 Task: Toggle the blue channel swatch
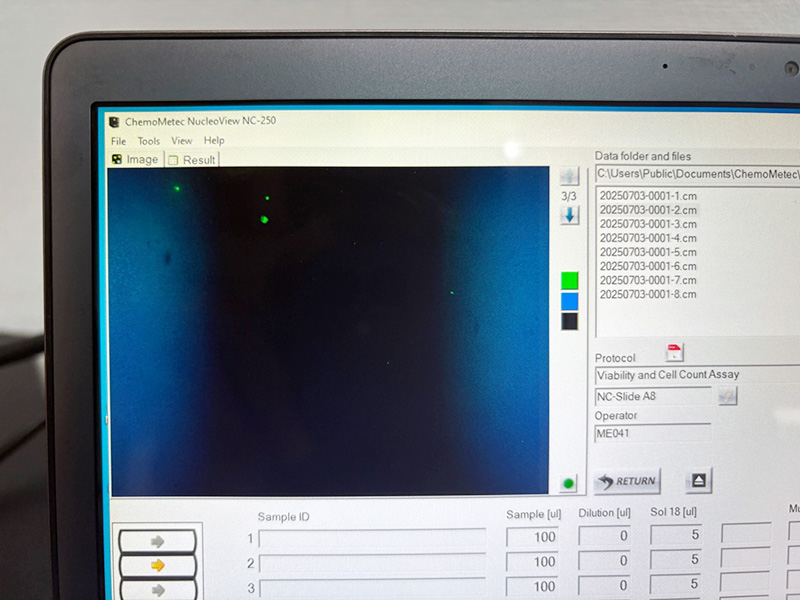[569, 301]
